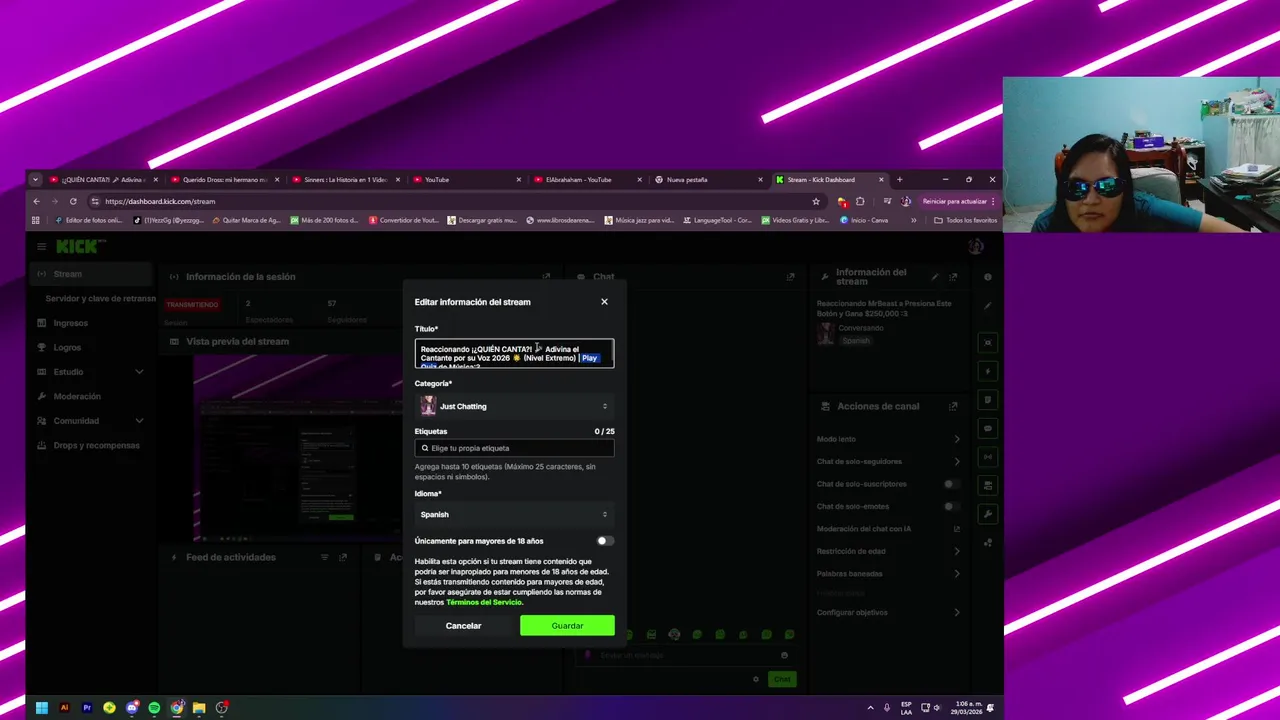Image resolution: width=1280 pixels, height=720 pixels.
Task: Expand the Modo lento option
Action: pyautogui.click(x=889, y=439)
